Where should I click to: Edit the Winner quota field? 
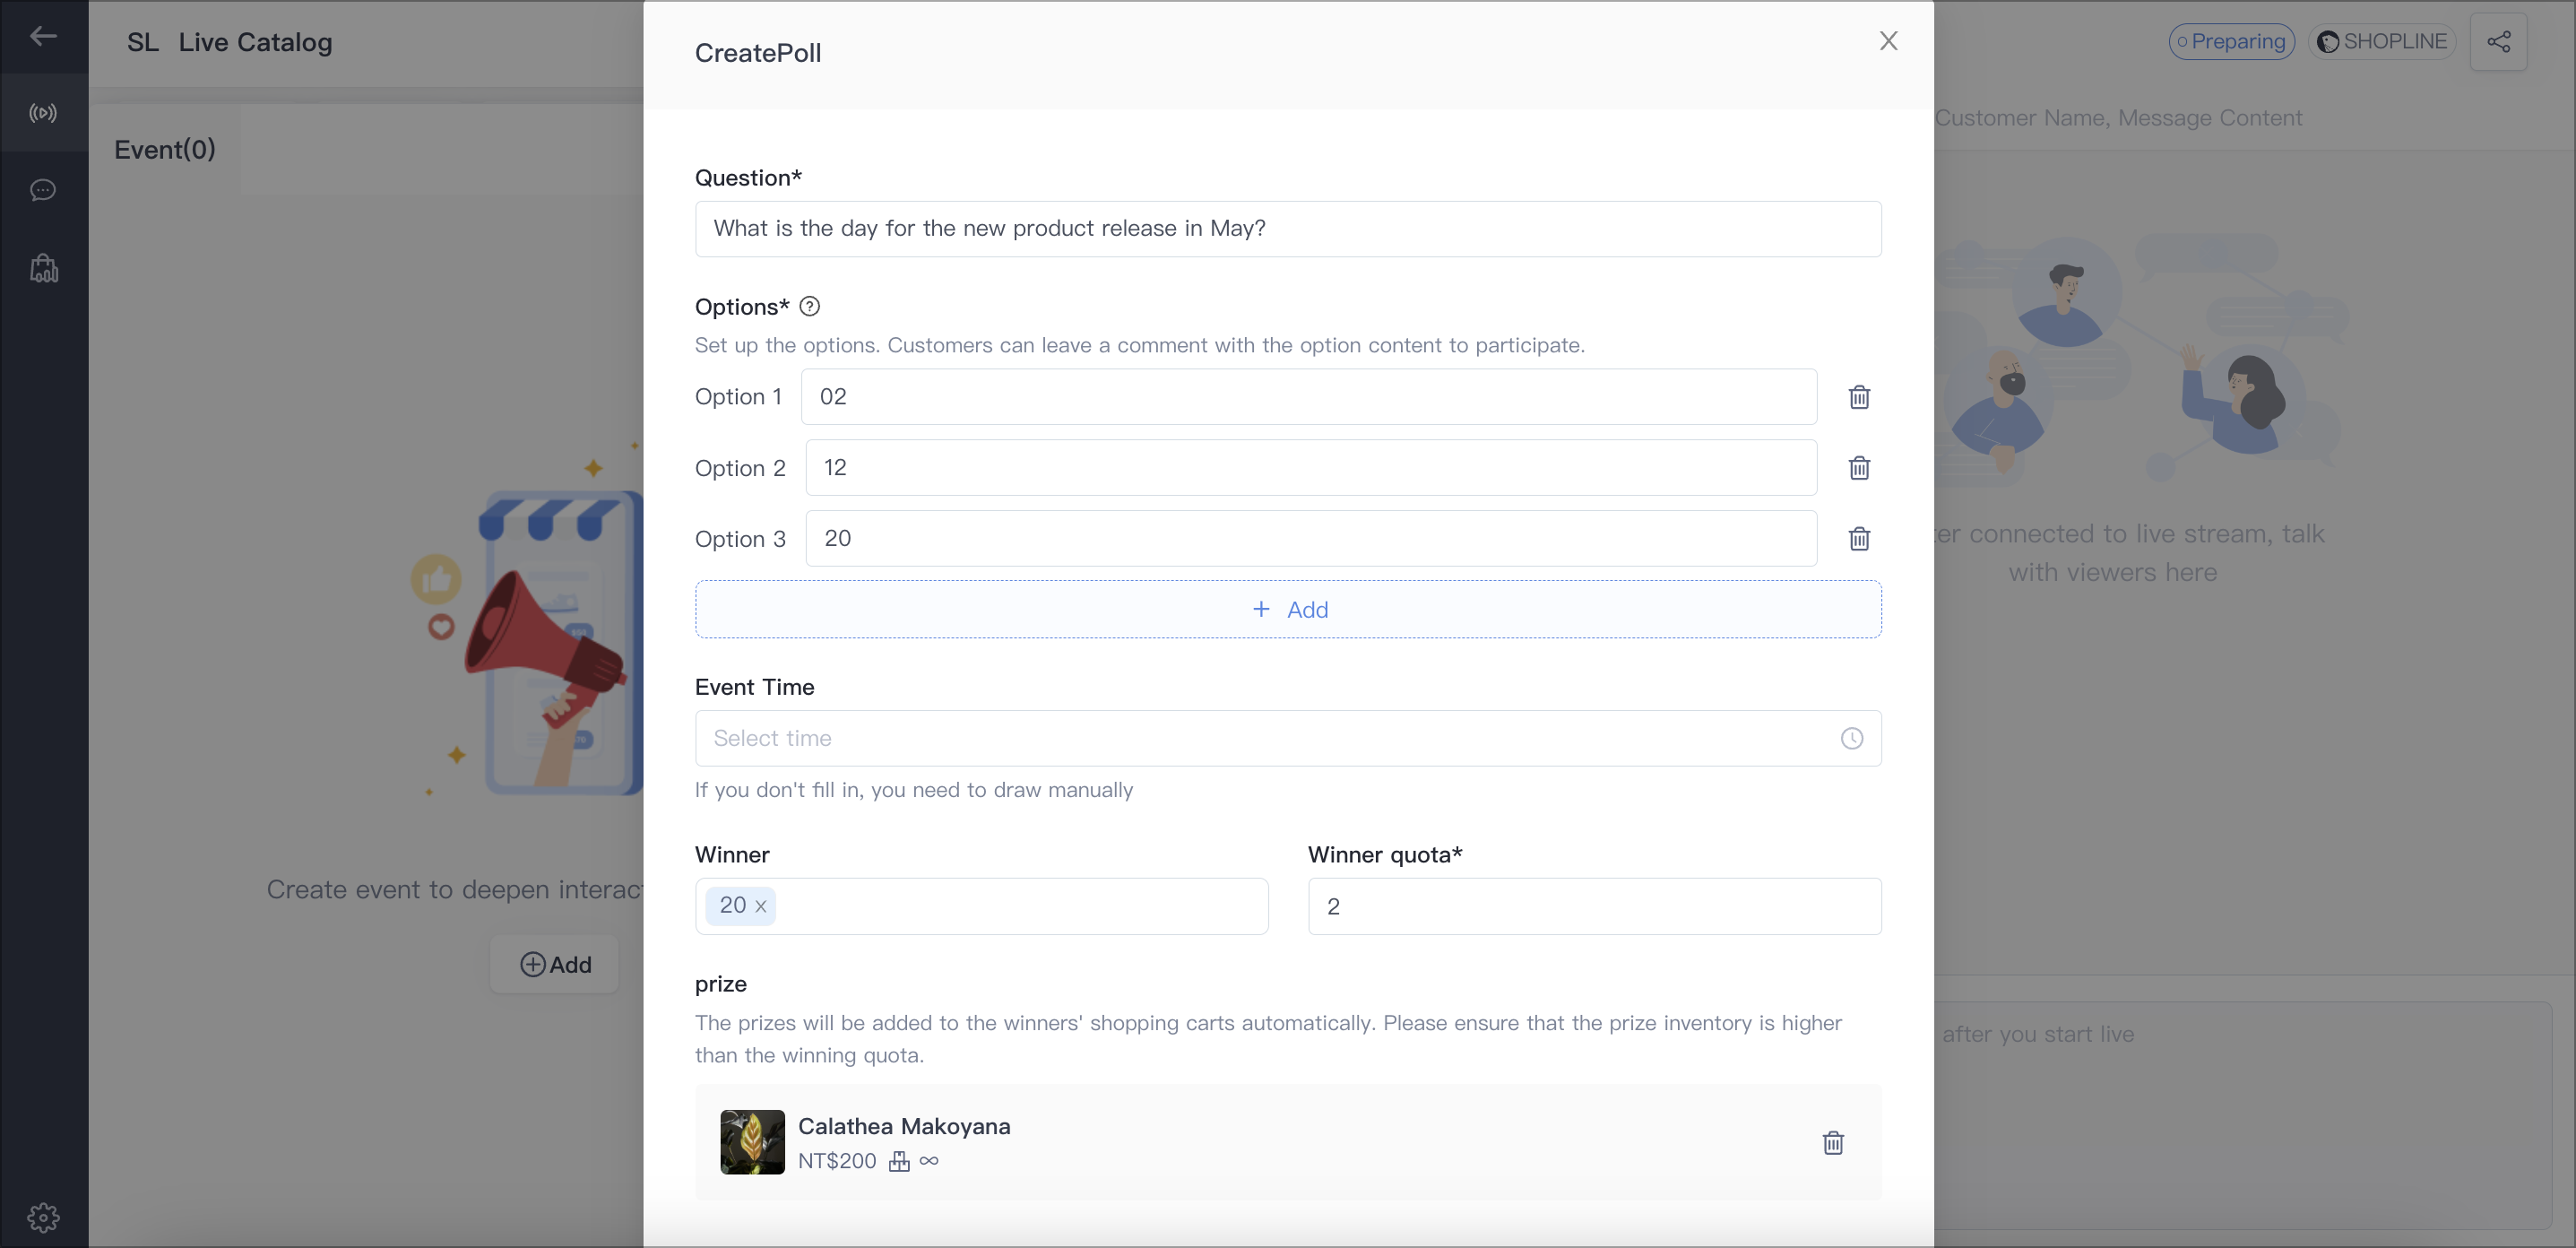point(1594,906)
